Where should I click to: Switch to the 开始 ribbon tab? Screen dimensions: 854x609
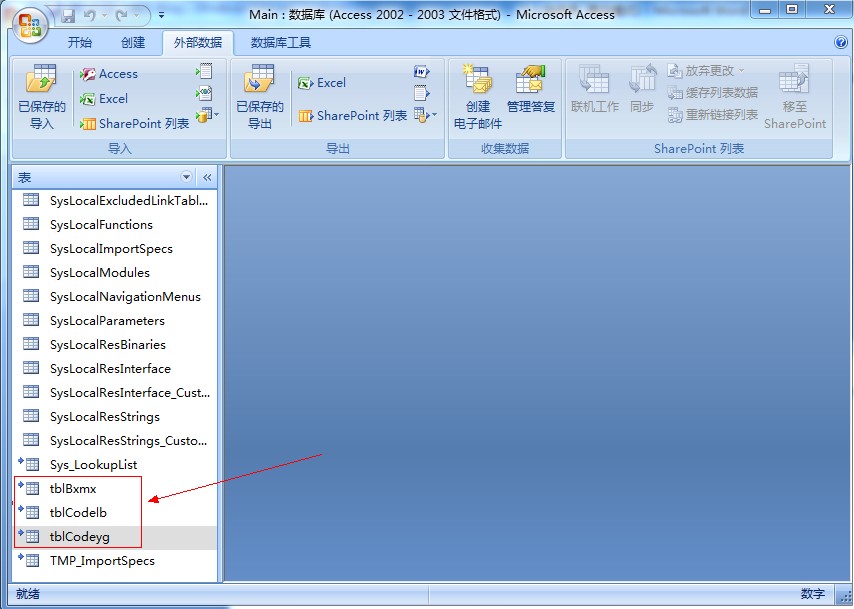(80, 42)
